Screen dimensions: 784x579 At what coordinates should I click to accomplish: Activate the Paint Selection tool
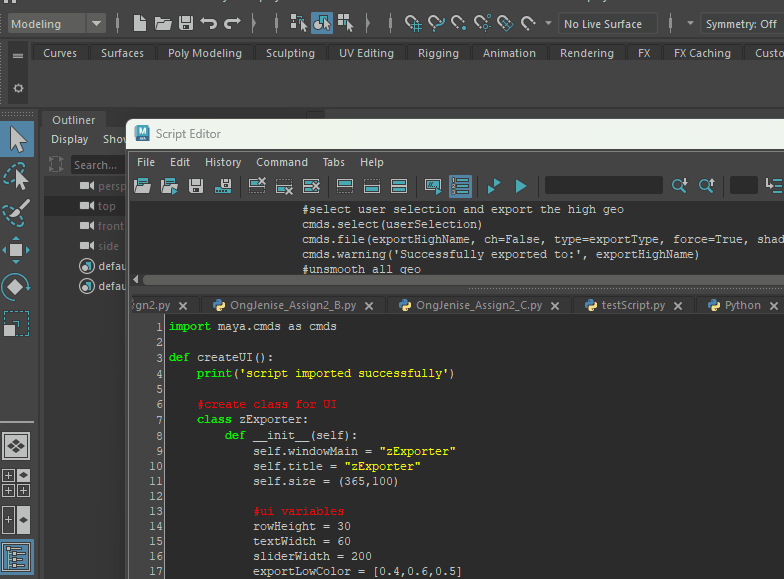click(x=17, y=212)
